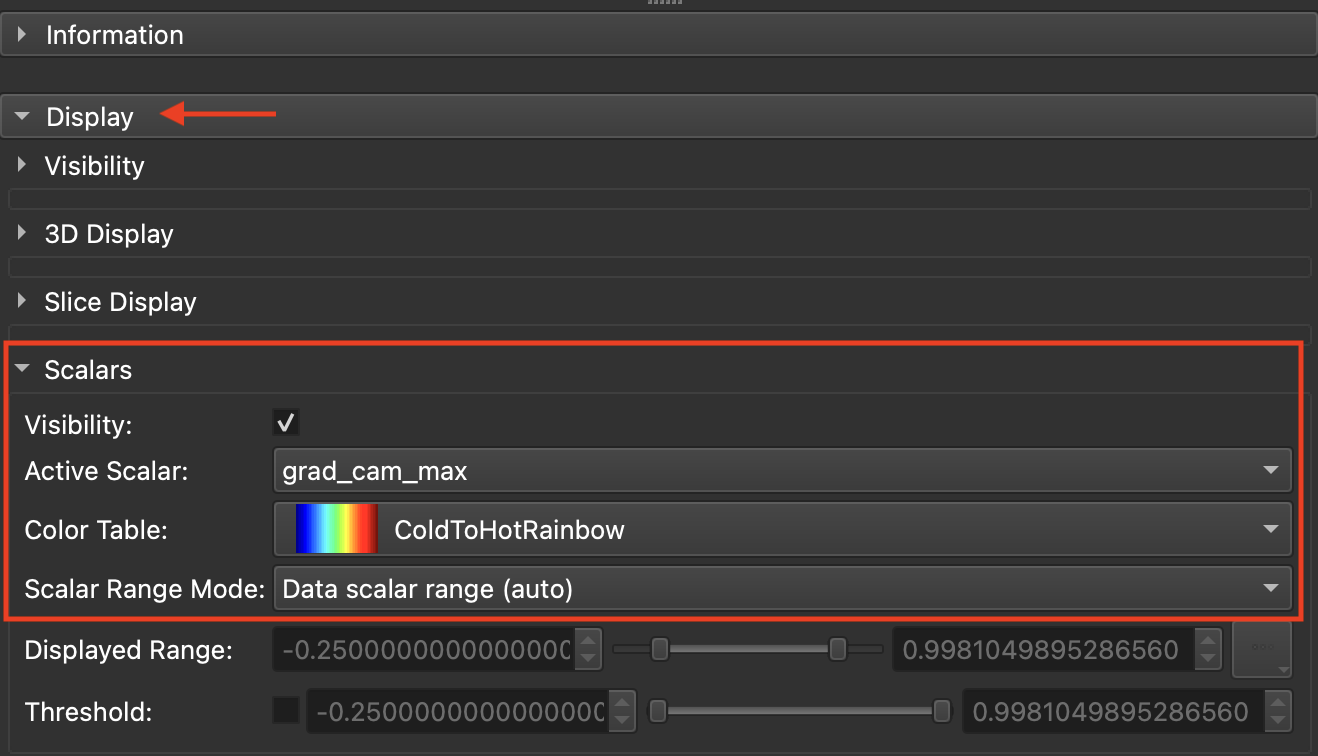Open the Active Scalar dropdown
Image resolution: width=1318 pixels, height=756 pixels.
(783, 470)
